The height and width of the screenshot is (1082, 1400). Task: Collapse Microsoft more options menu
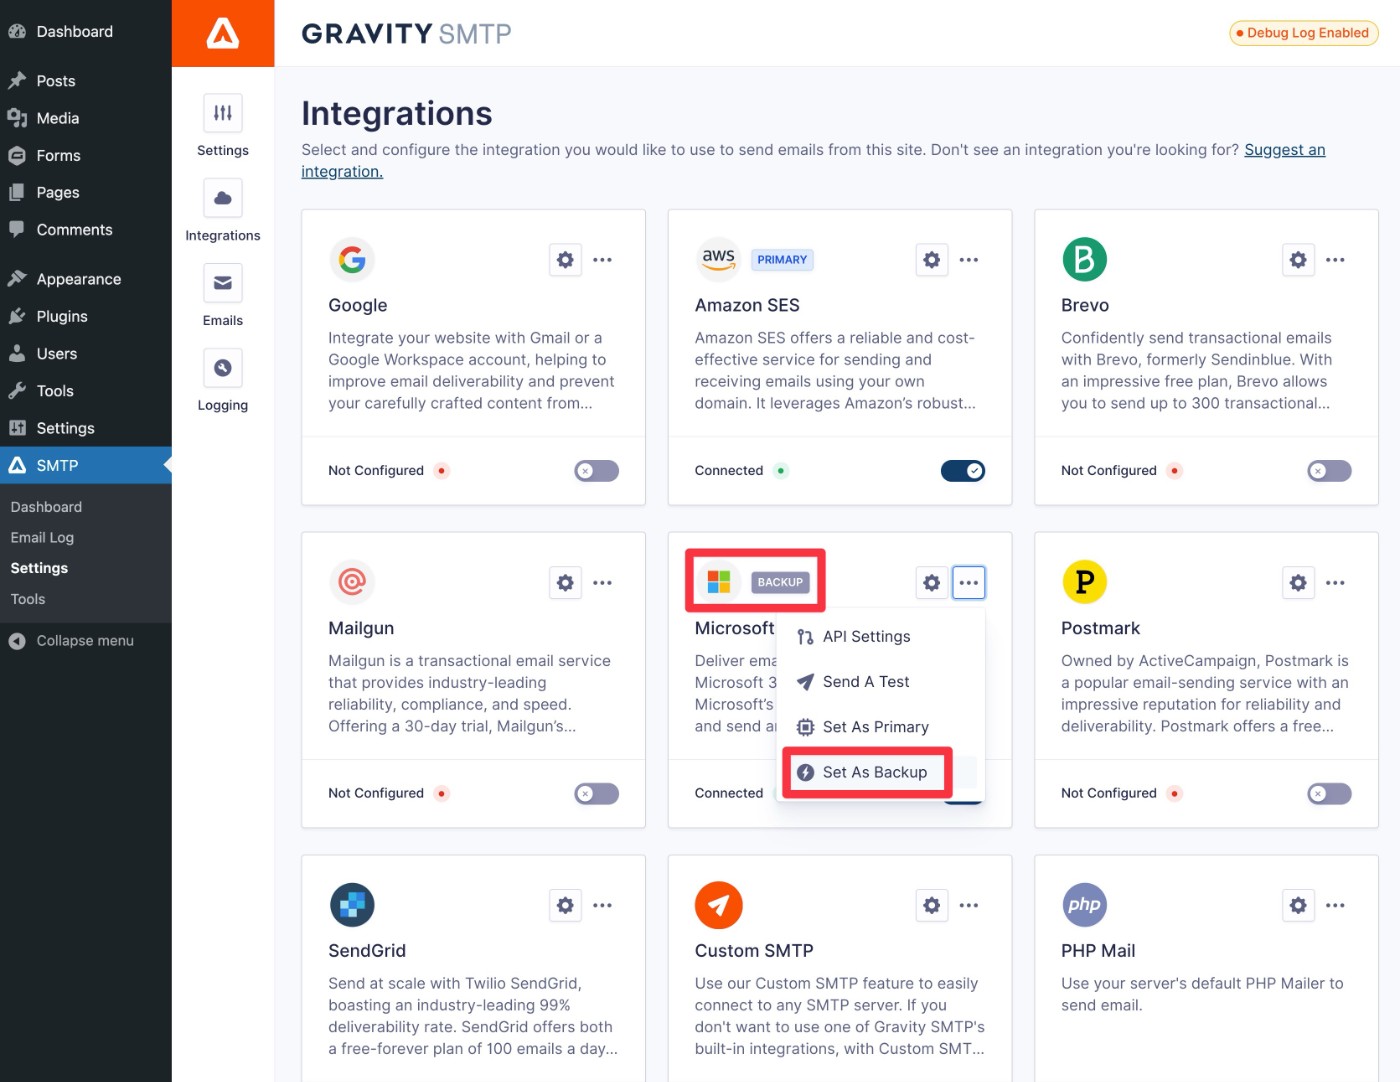point(969,583)
